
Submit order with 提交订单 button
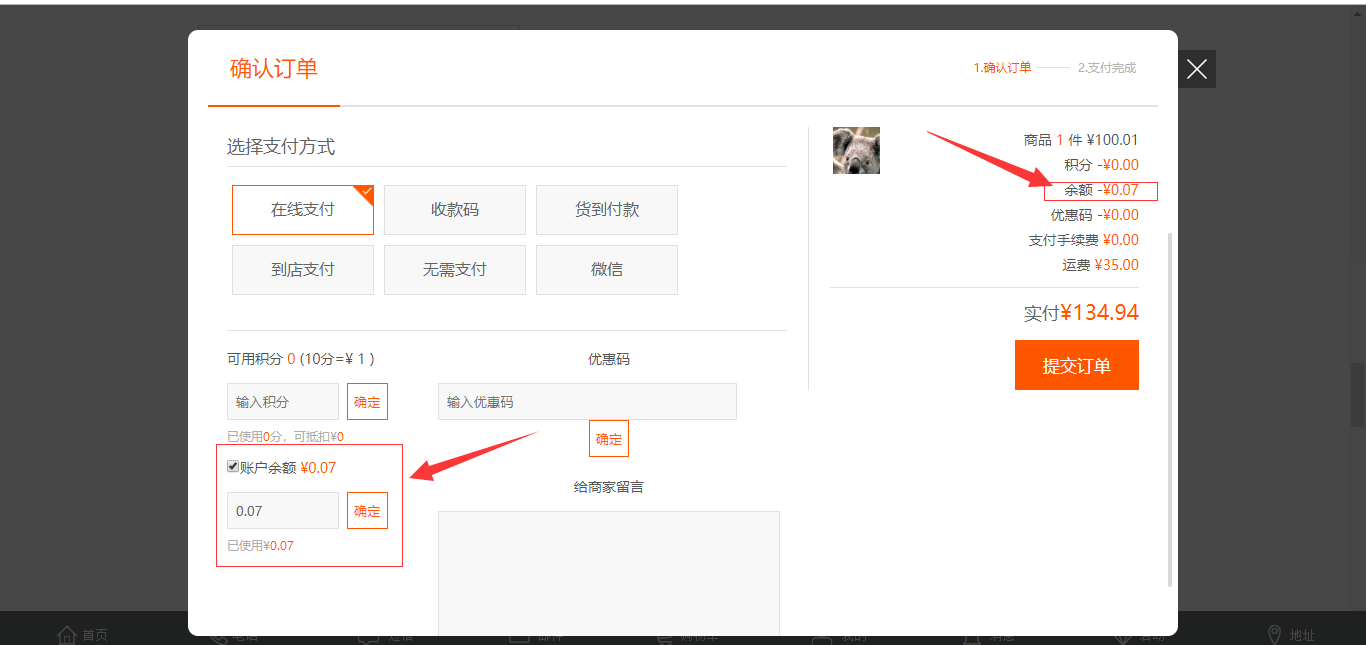(1076, 365)
